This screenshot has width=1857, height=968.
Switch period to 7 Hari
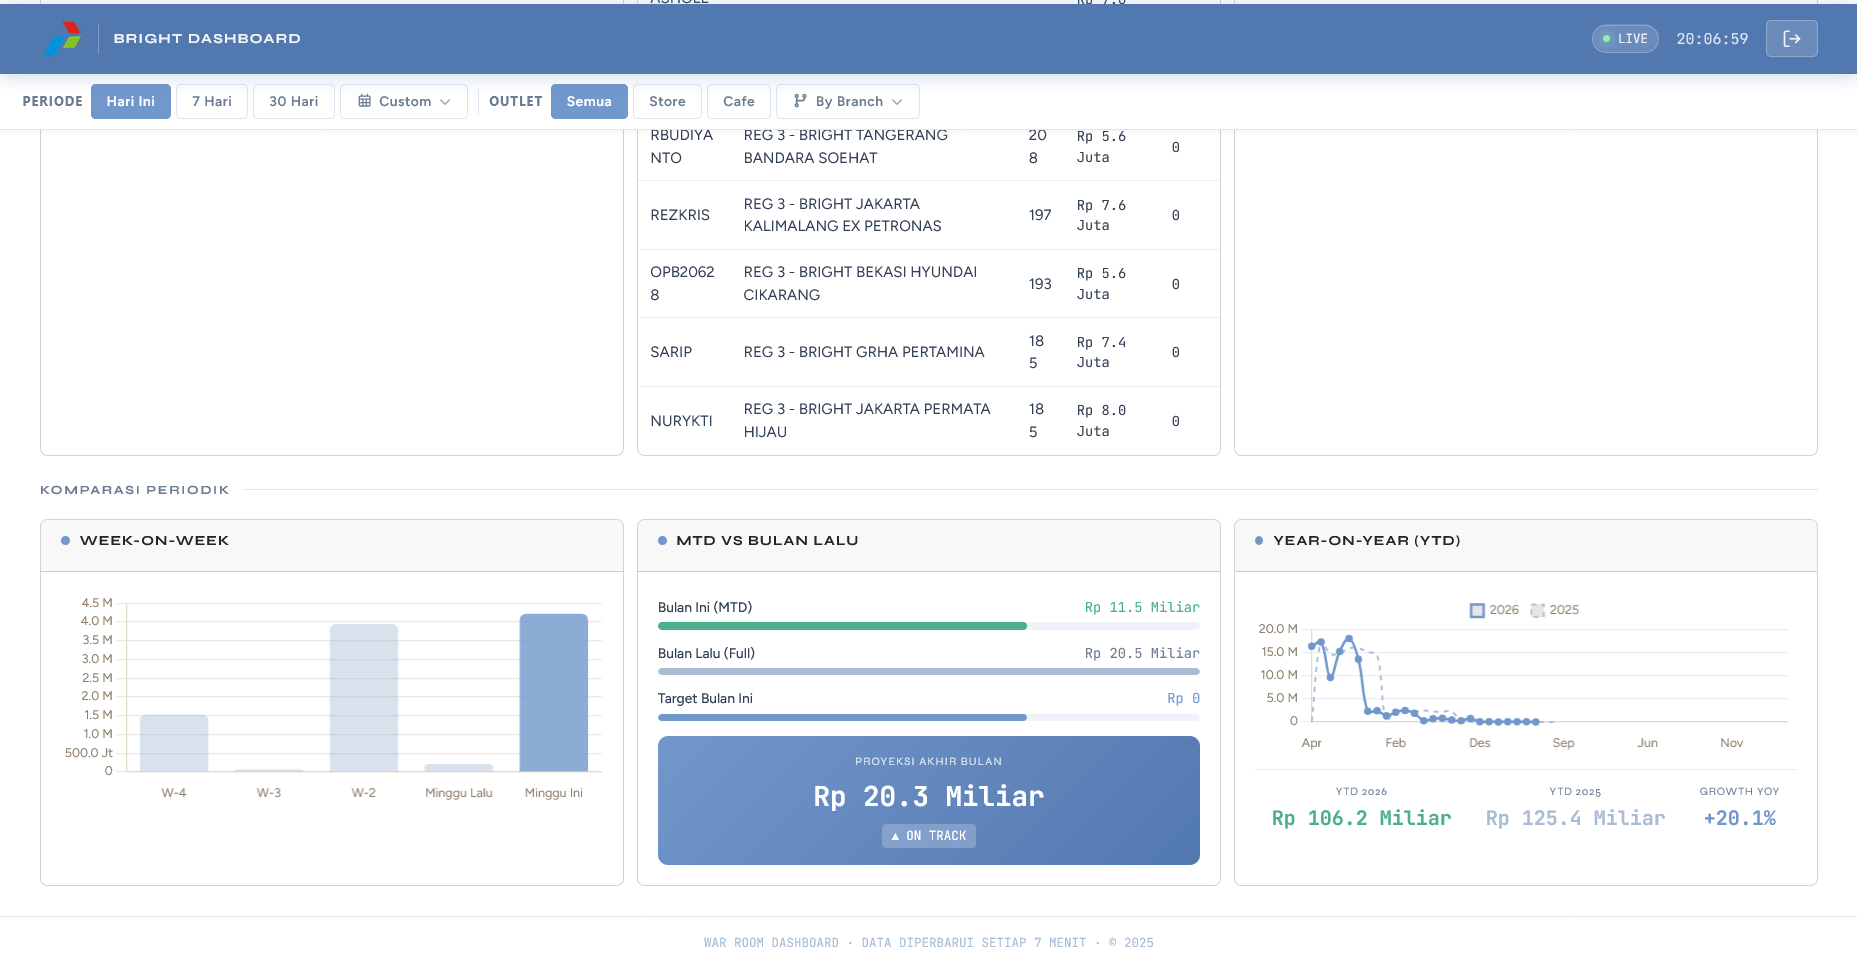click(x=212, y=101)
